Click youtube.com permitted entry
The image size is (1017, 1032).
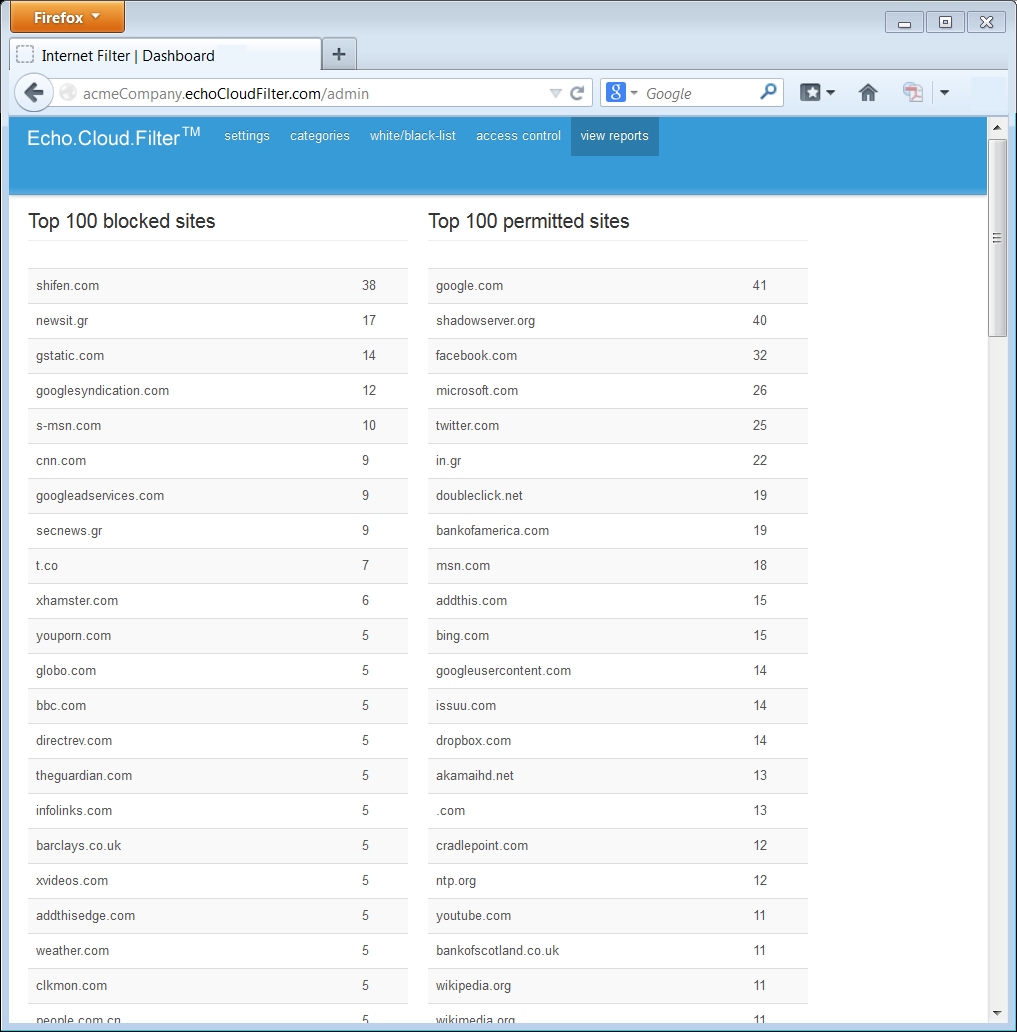[473, 916]
